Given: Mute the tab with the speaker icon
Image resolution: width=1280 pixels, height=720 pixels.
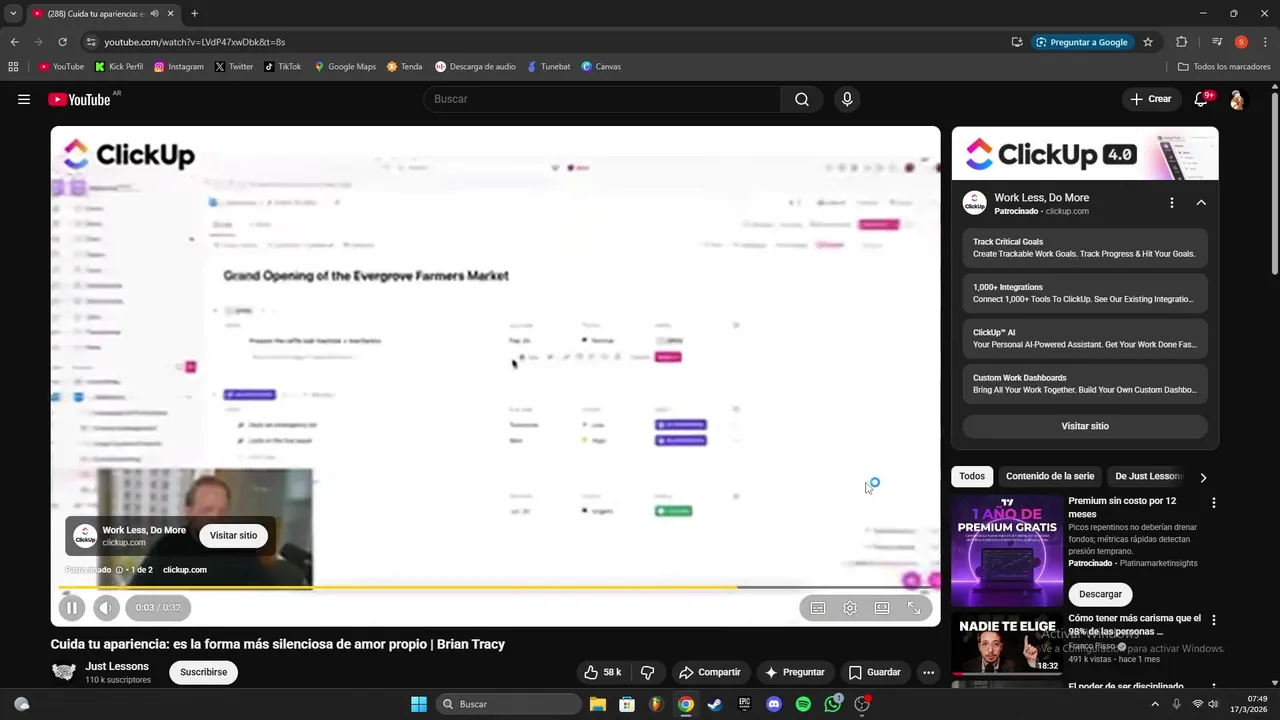Looking at the screenshot, I should [154, 14].
